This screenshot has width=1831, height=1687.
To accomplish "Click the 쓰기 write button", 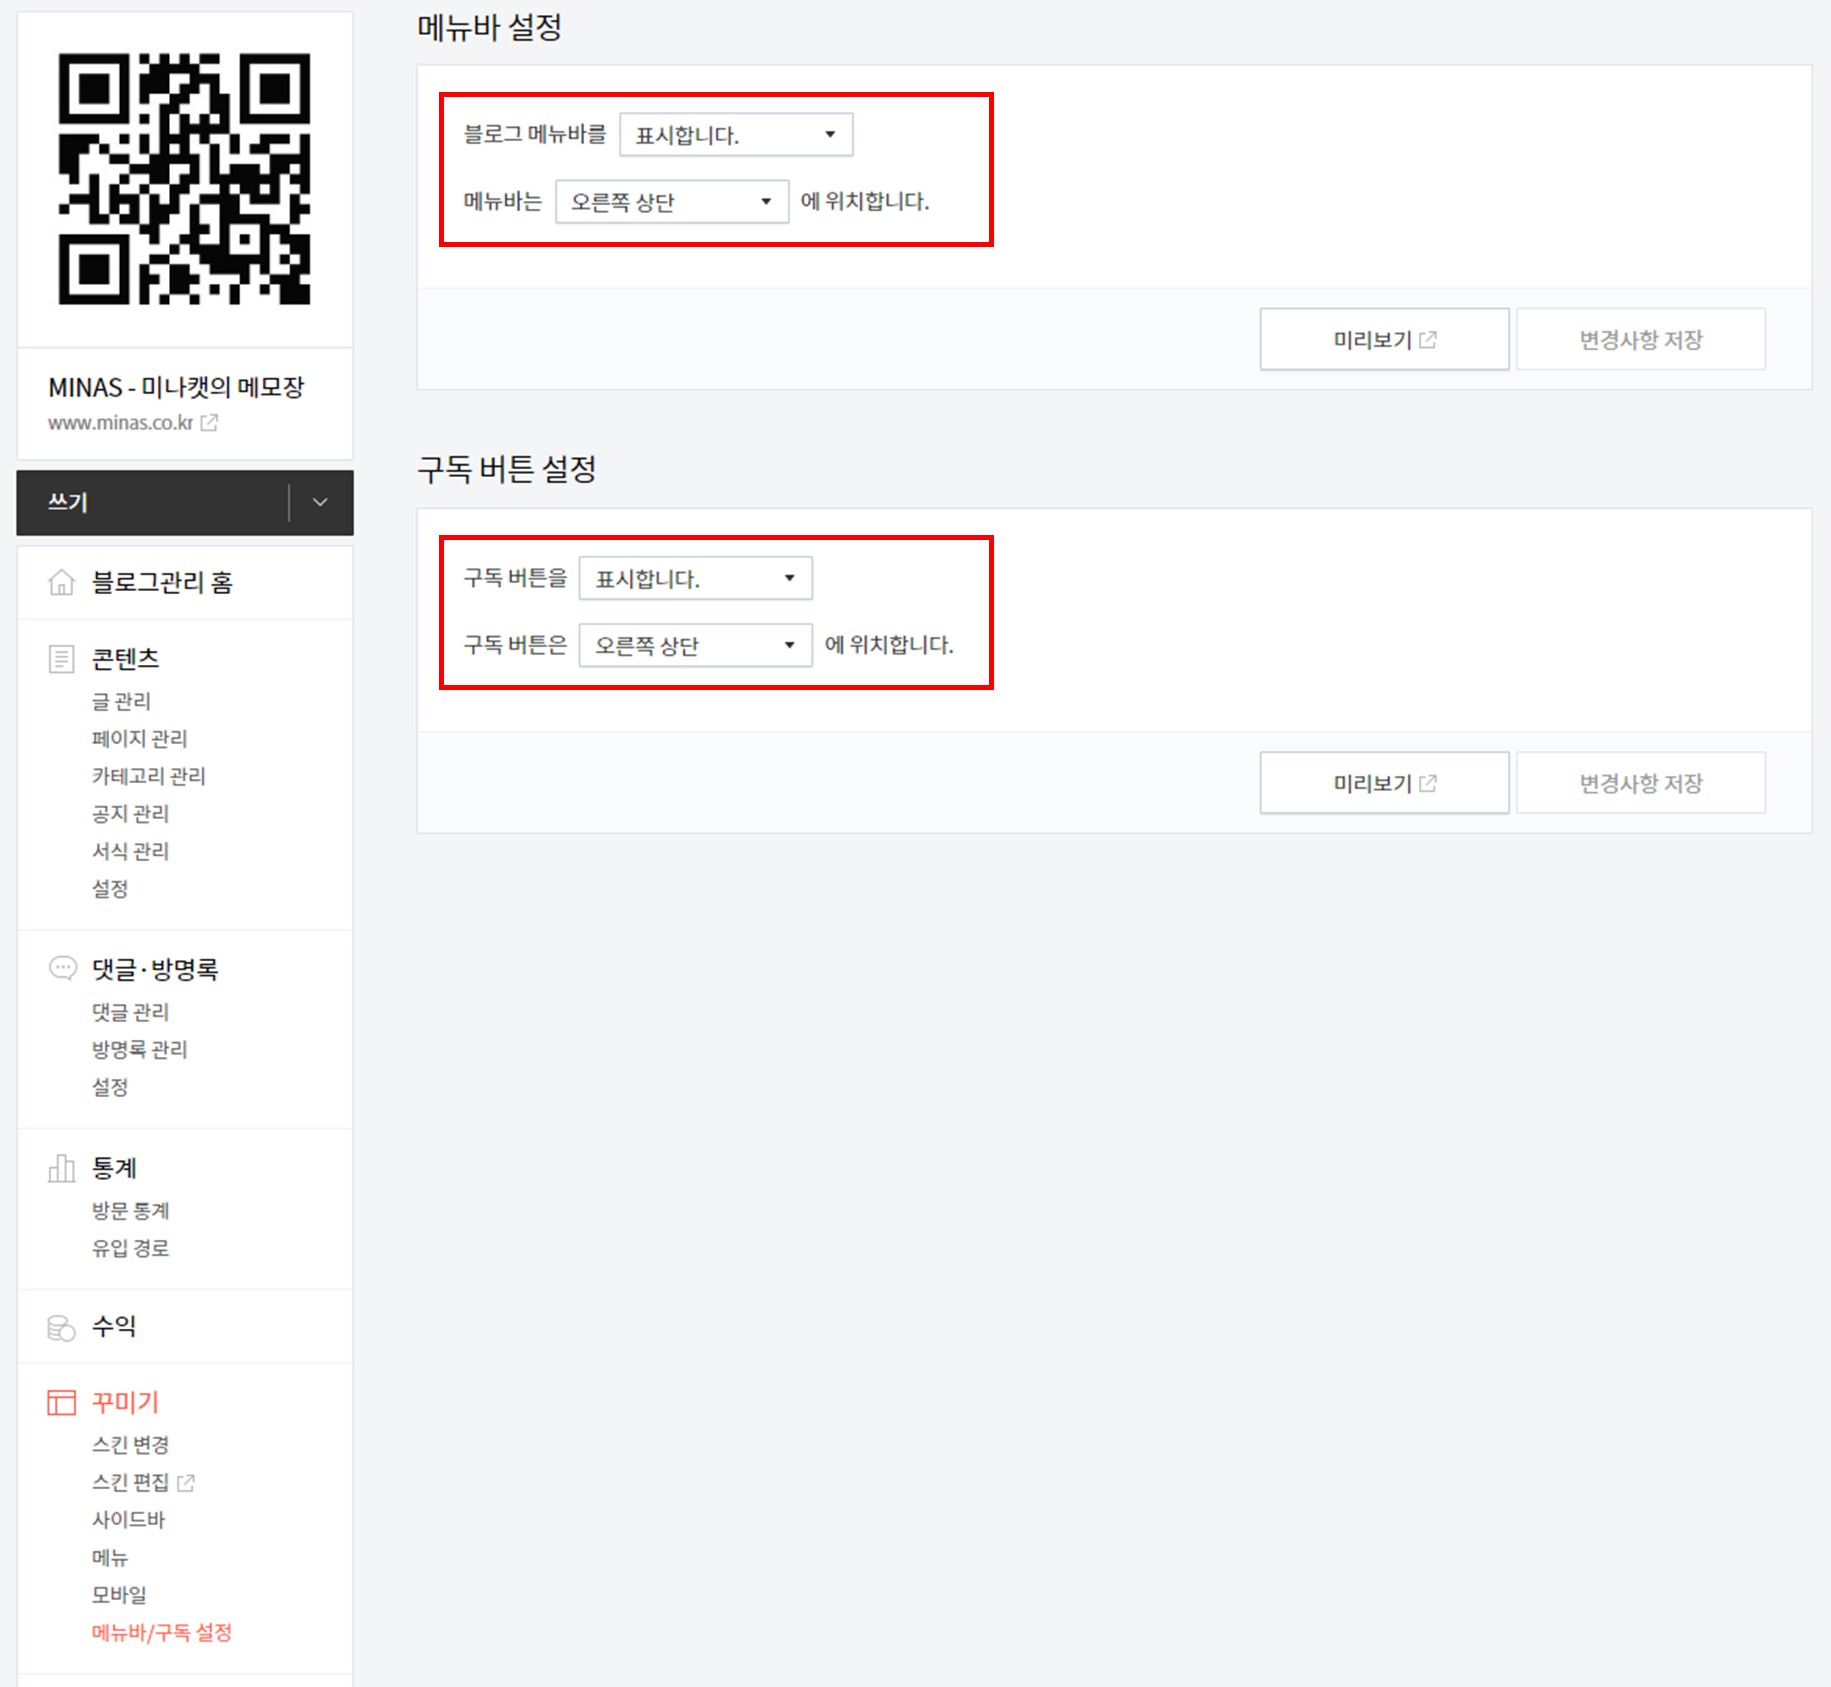I will [x=152, y=502].
